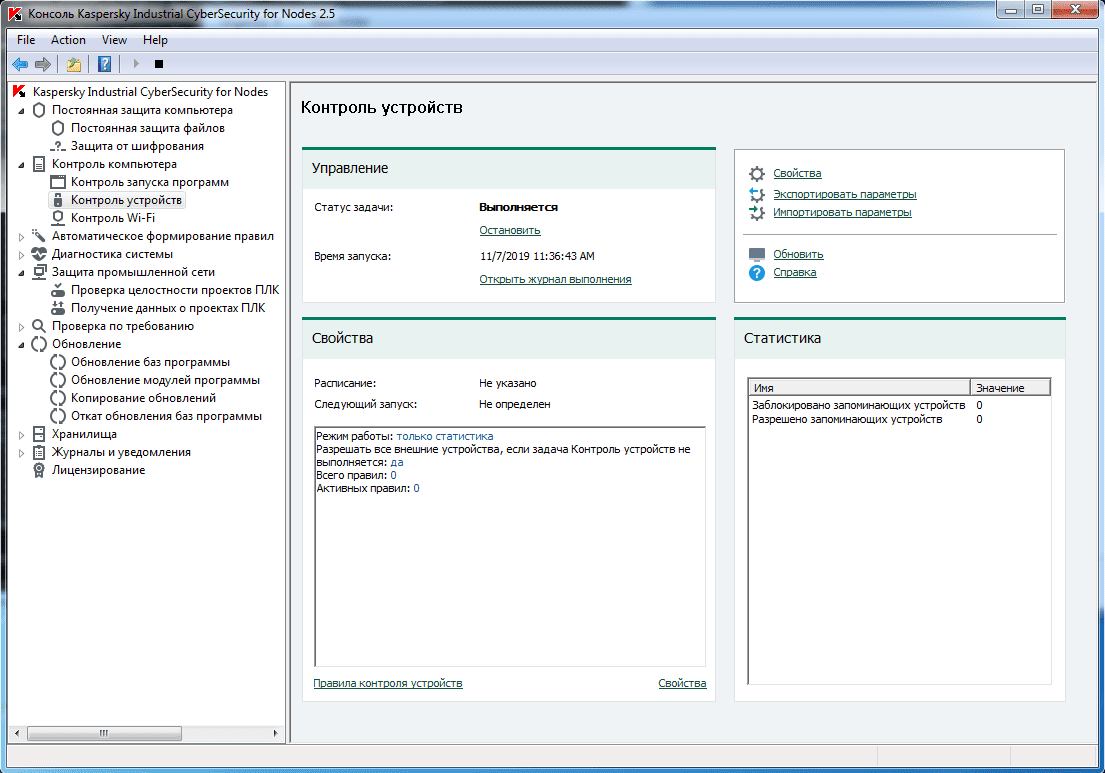Open Правила контроля устройств link
Viewport: 1105px width, 773px height.
click(x=388, y=683)
